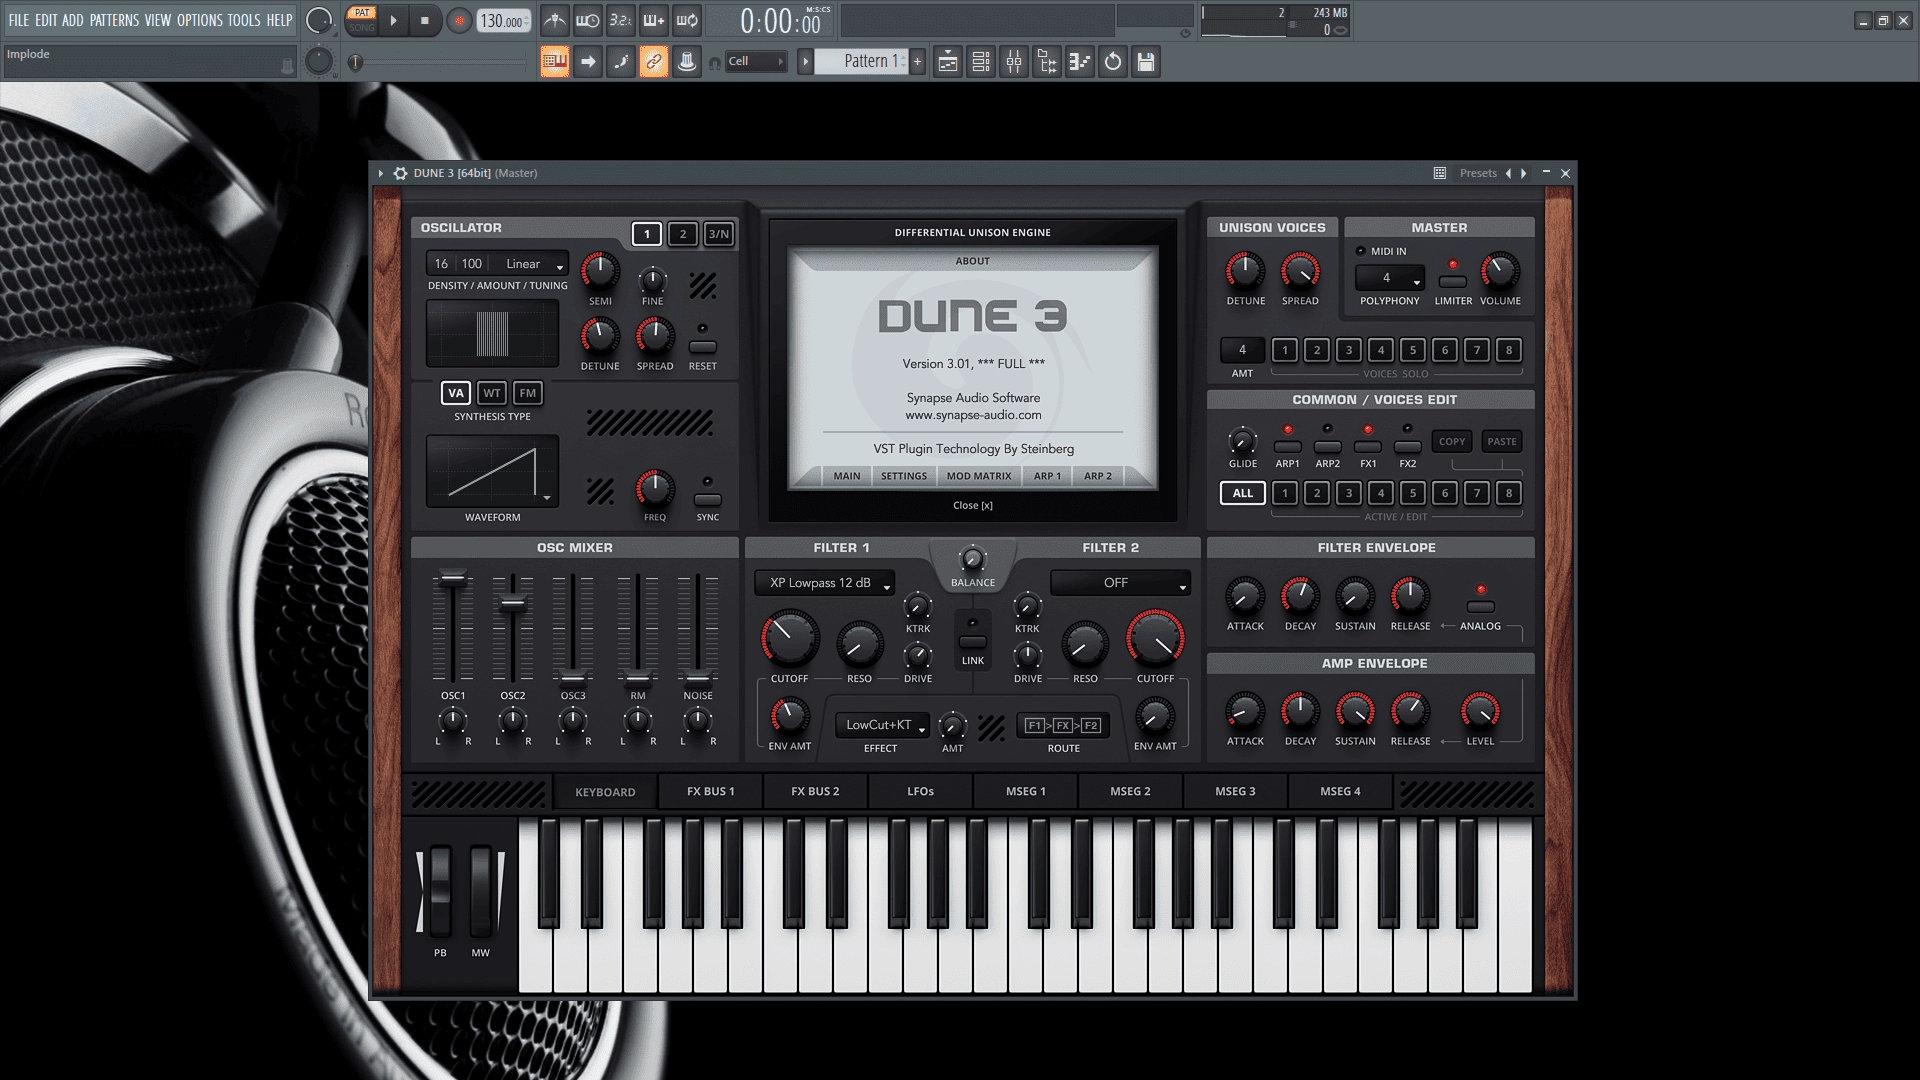
Task: Enable wait for input to start playing
Action: [x=588, y=20]
